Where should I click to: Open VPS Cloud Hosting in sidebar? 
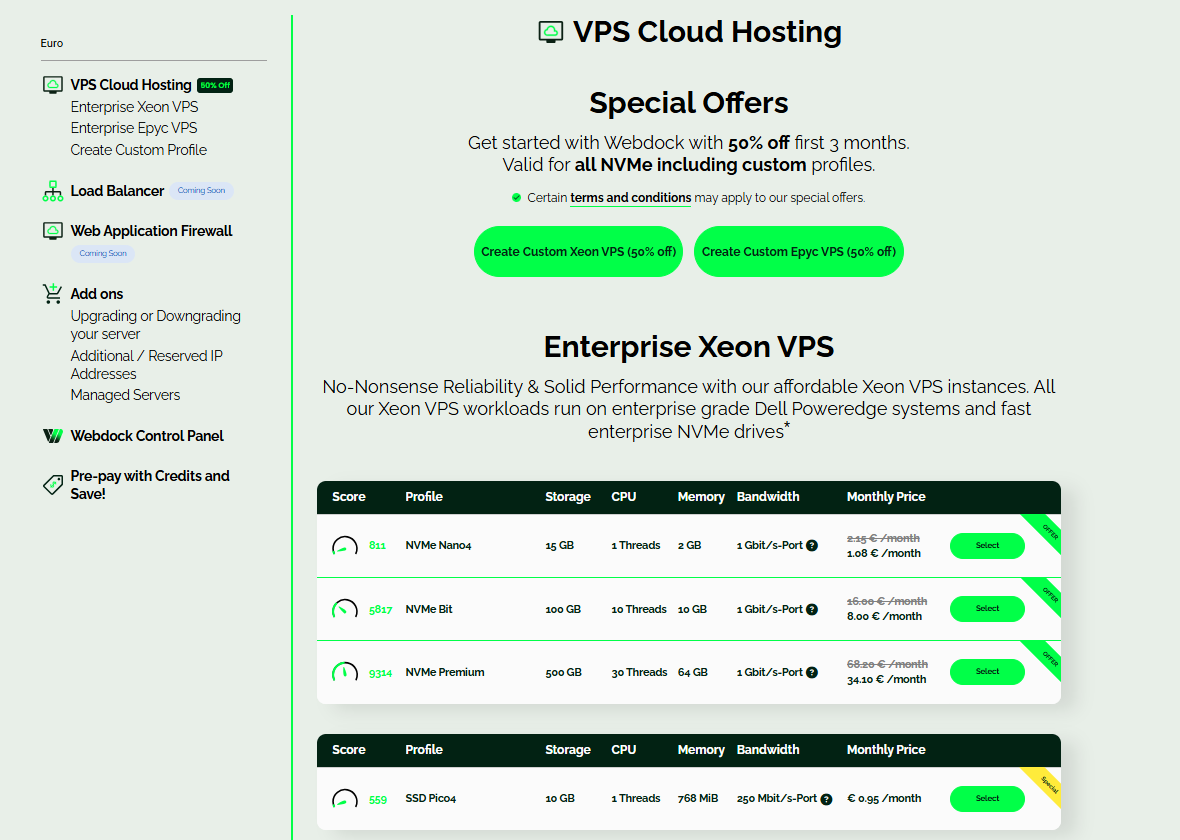coord(131,85)
